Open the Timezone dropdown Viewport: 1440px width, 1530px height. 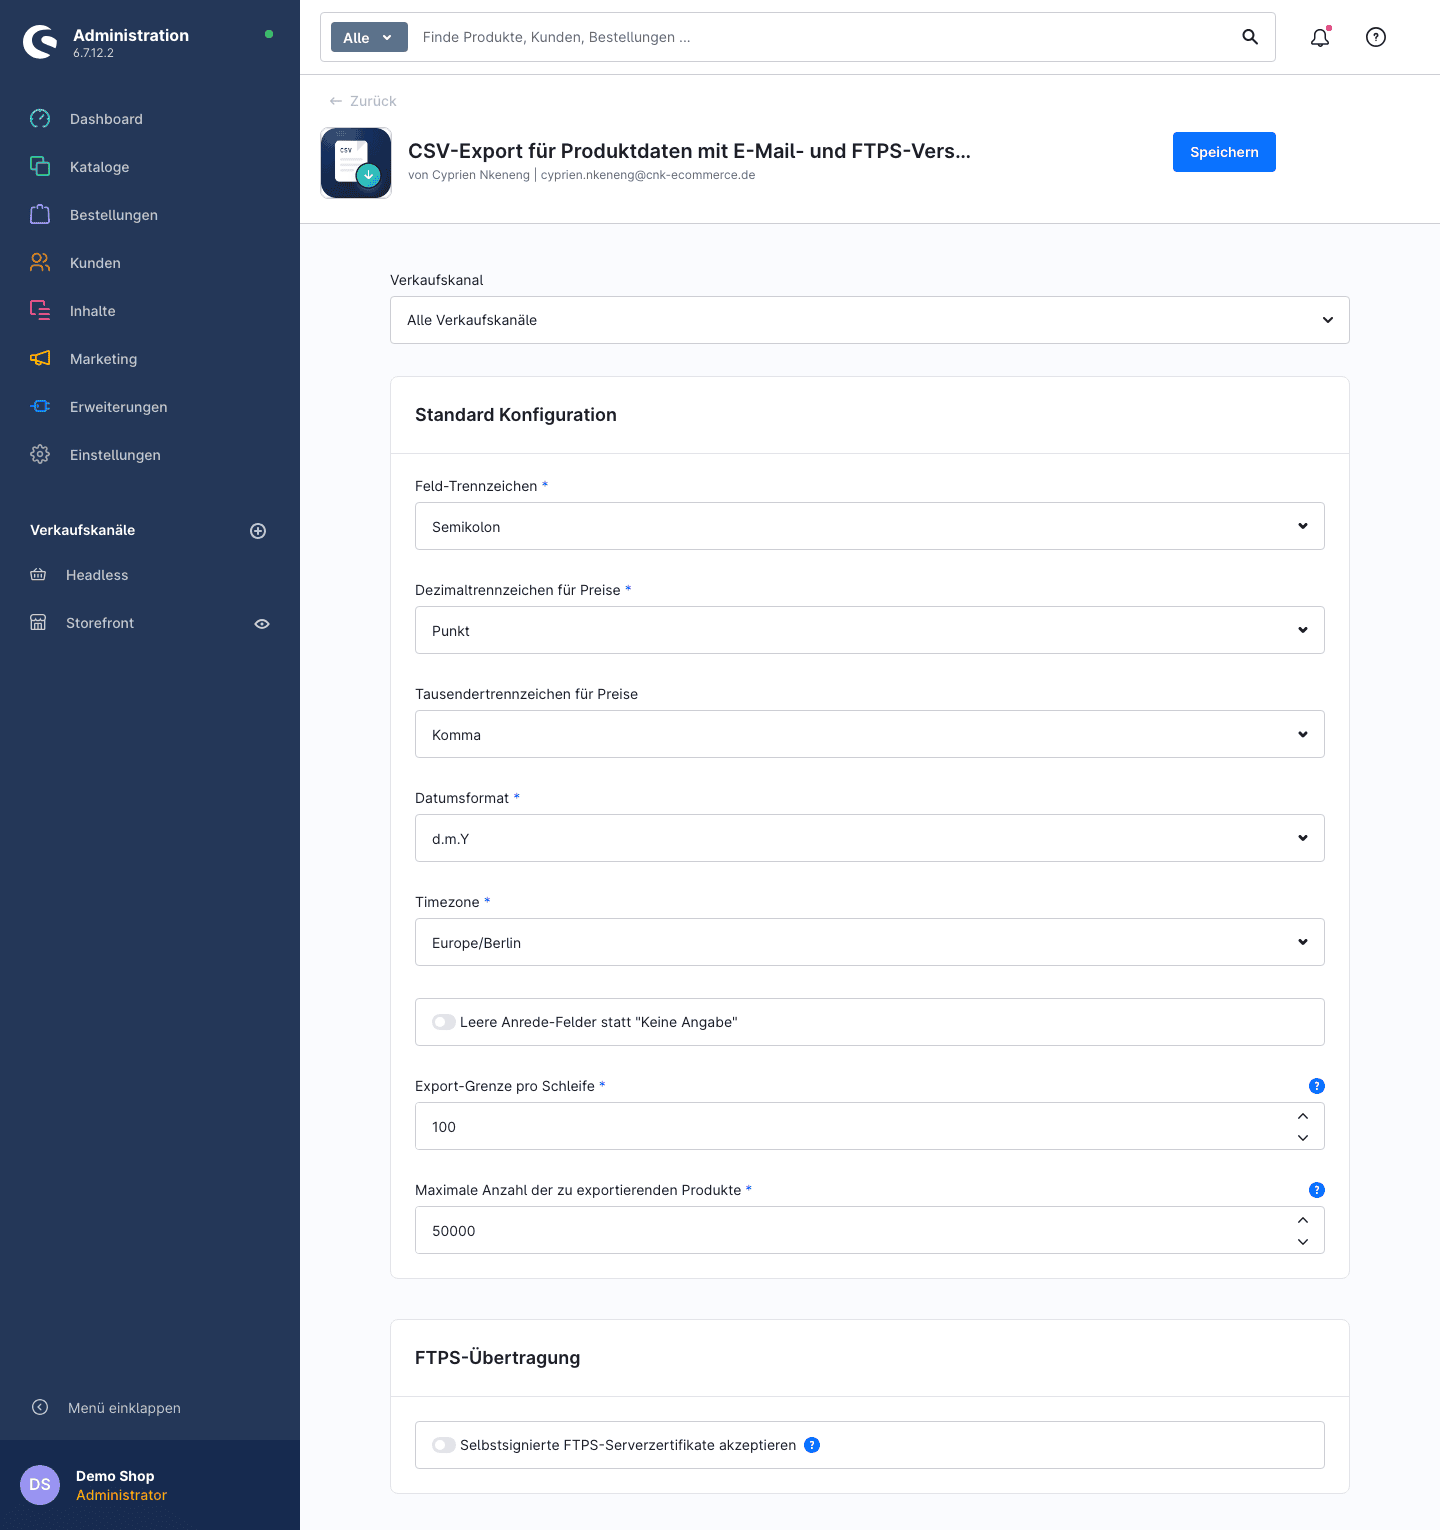coord(870,942)
